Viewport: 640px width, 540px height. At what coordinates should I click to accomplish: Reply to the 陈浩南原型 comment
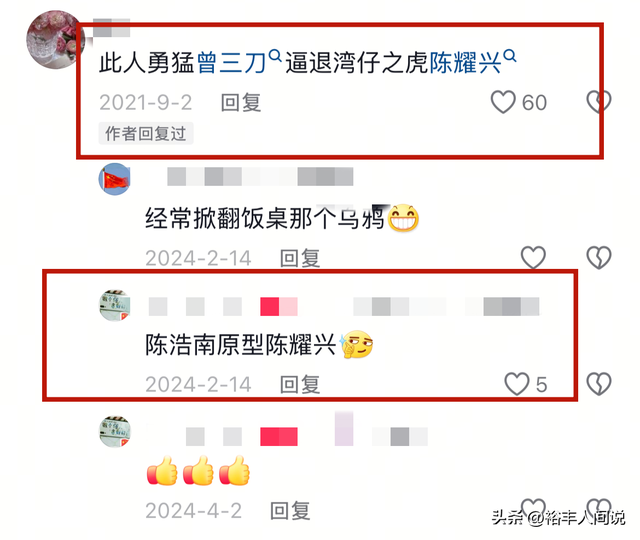(300, 384)
